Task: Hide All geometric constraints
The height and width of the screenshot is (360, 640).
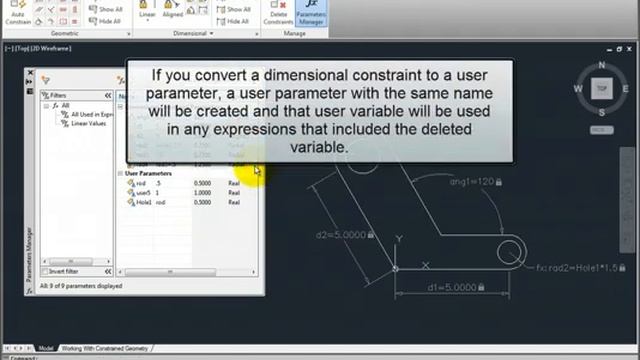Action: (105, 21)
